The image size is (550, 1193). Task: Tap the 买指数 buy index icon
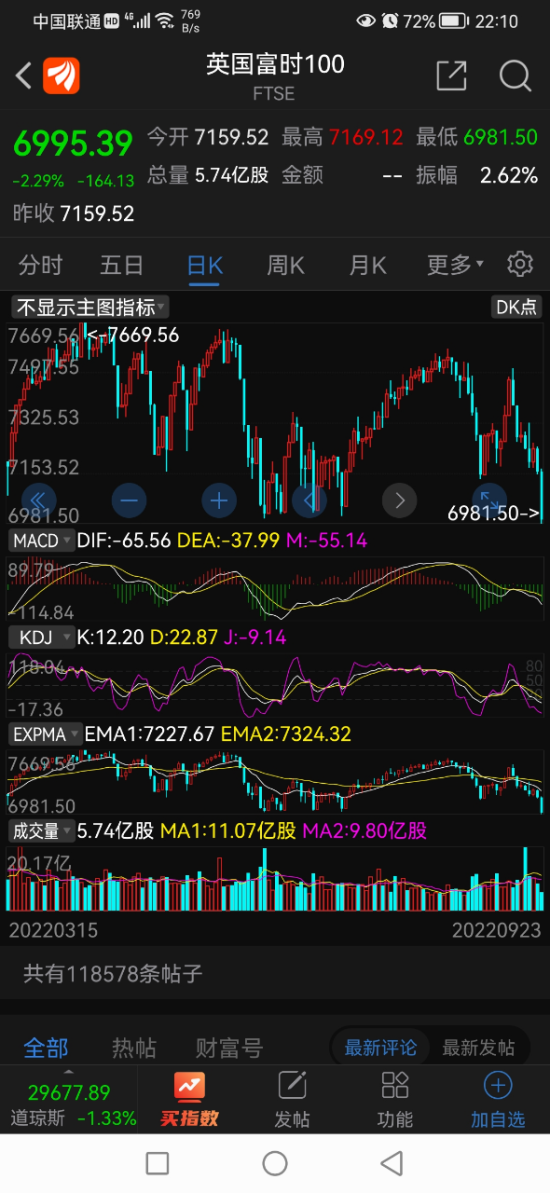(x=189, y=1100)
